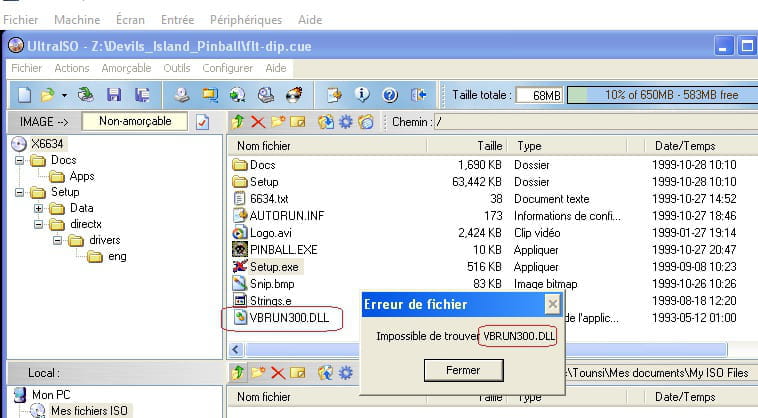Open VirtualBox Machine menu
Screen dimensions: 758x418
(x=77, y=20)
